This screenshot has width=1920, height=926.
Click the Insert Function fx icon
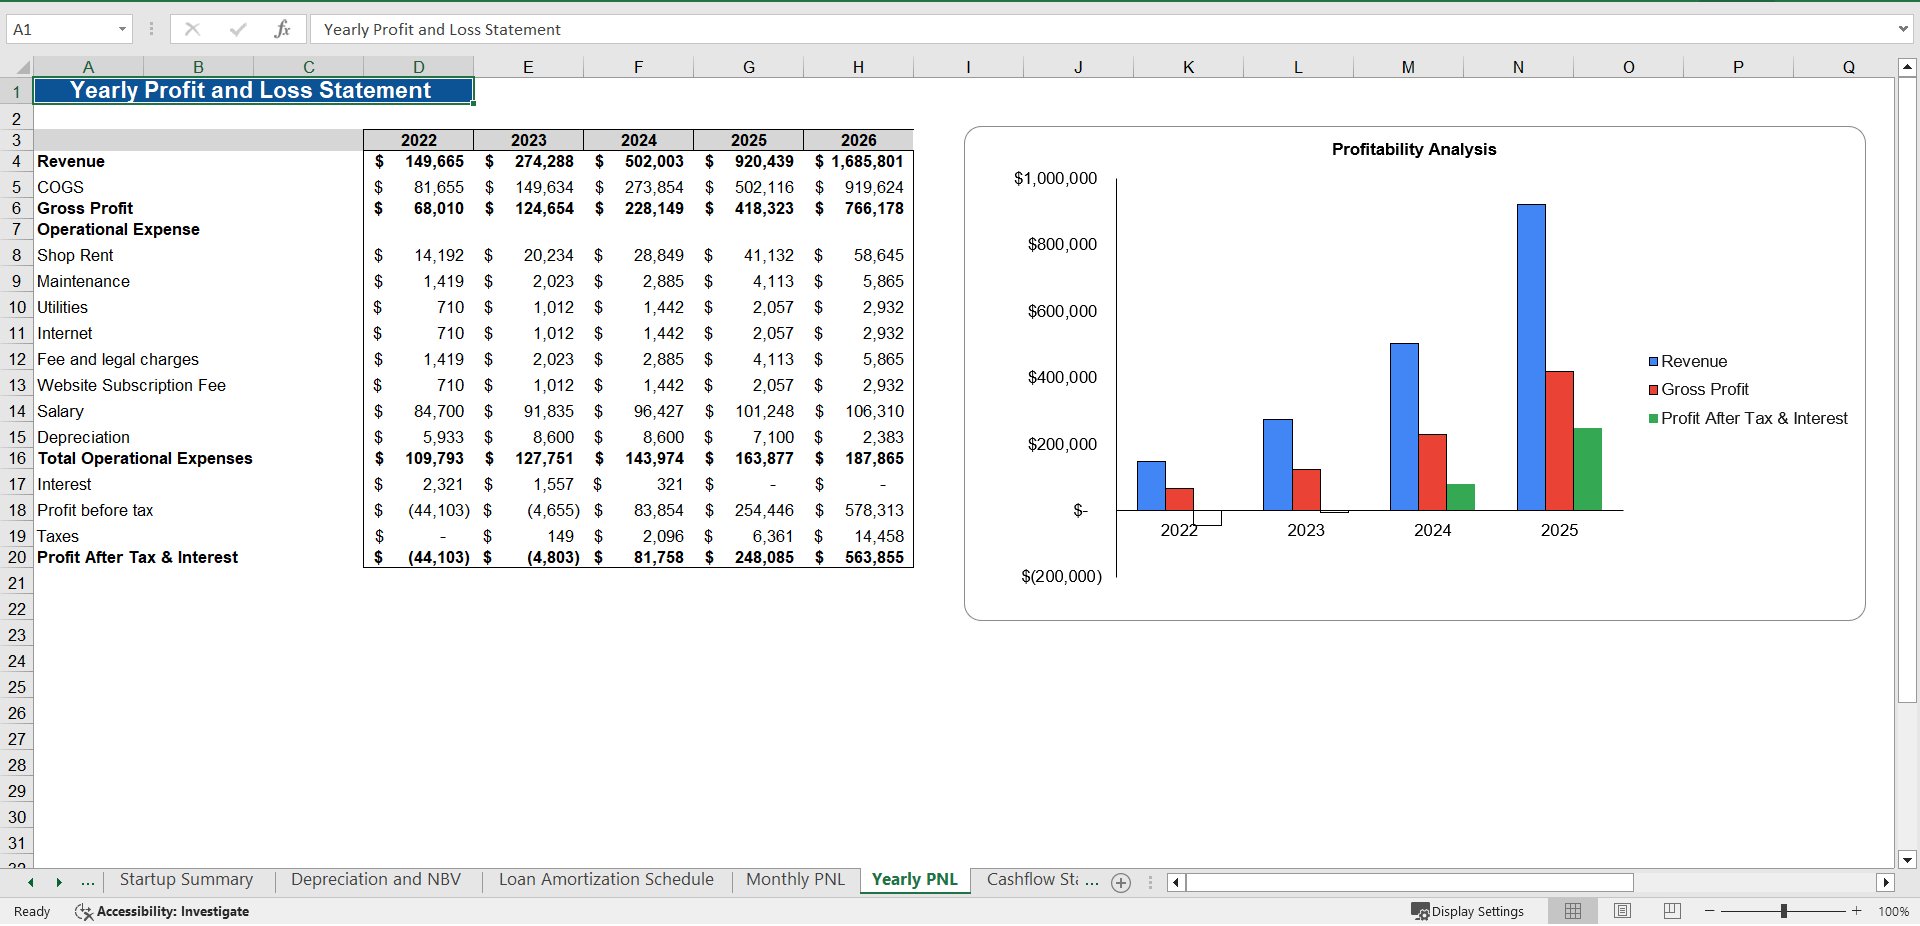283,29
